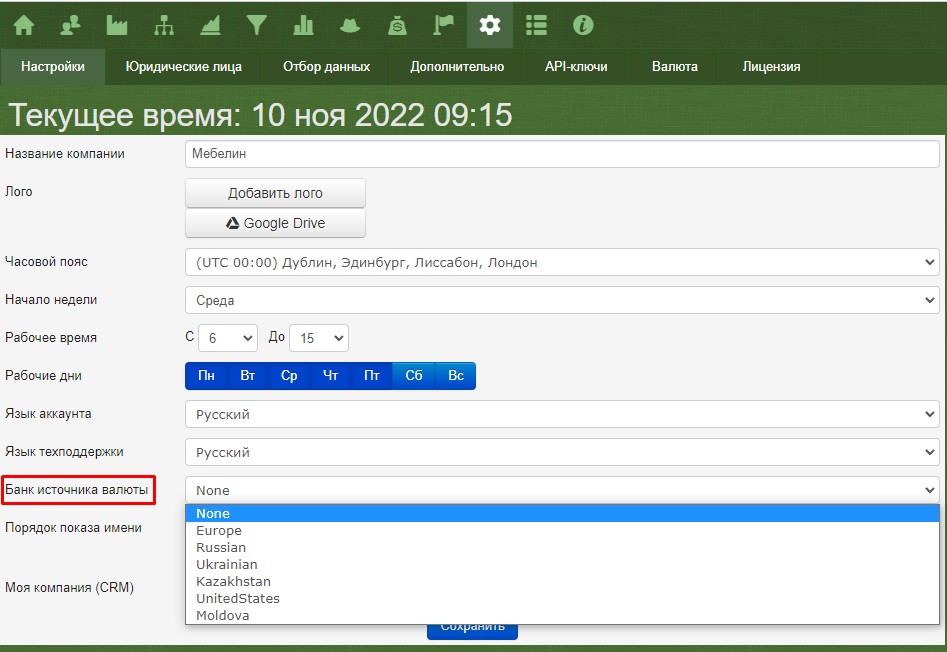The width and height of the screenshot is (947, 652).
Task: Open the Начало недели dropdown
Action: [562, 301]
